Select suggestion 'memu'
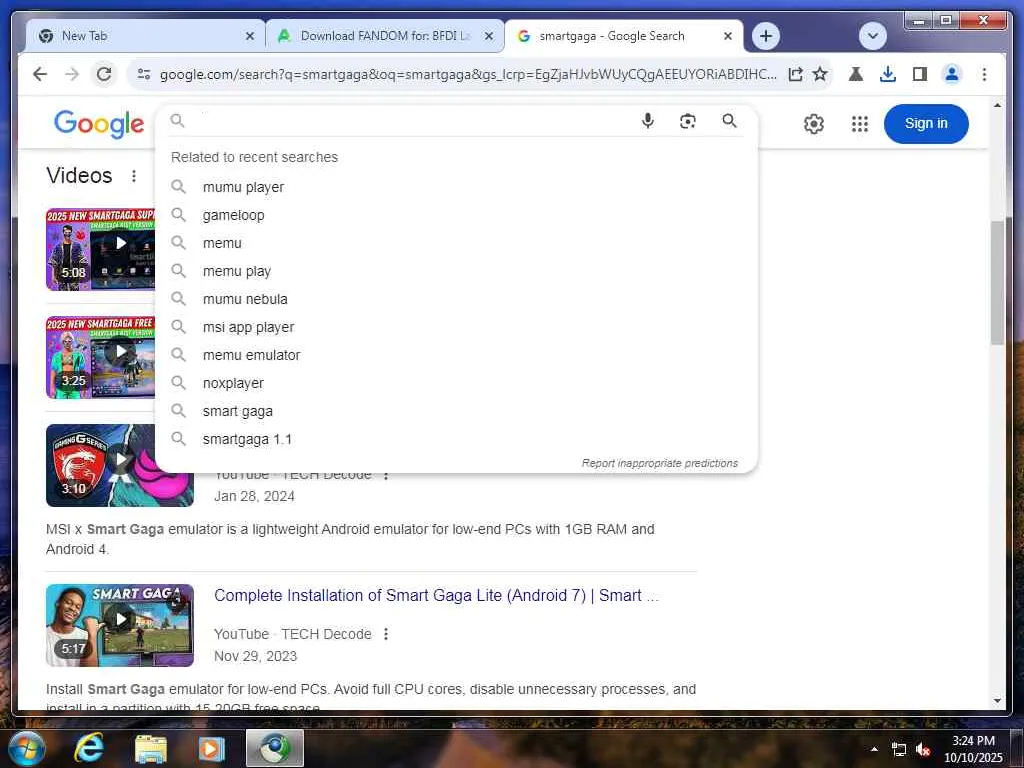The image size is (1024, 768). tap(456, 243)
